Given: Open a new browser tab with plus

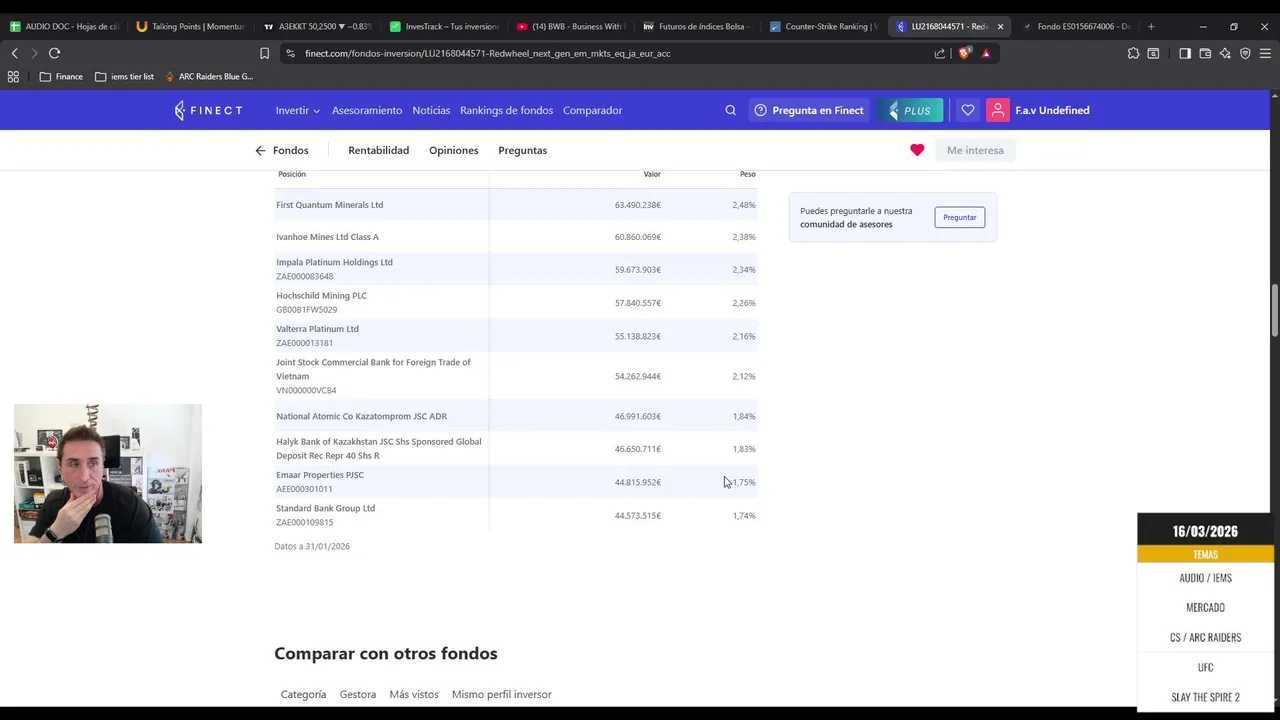Looking at the screenshot, I should click(1151, 26).
